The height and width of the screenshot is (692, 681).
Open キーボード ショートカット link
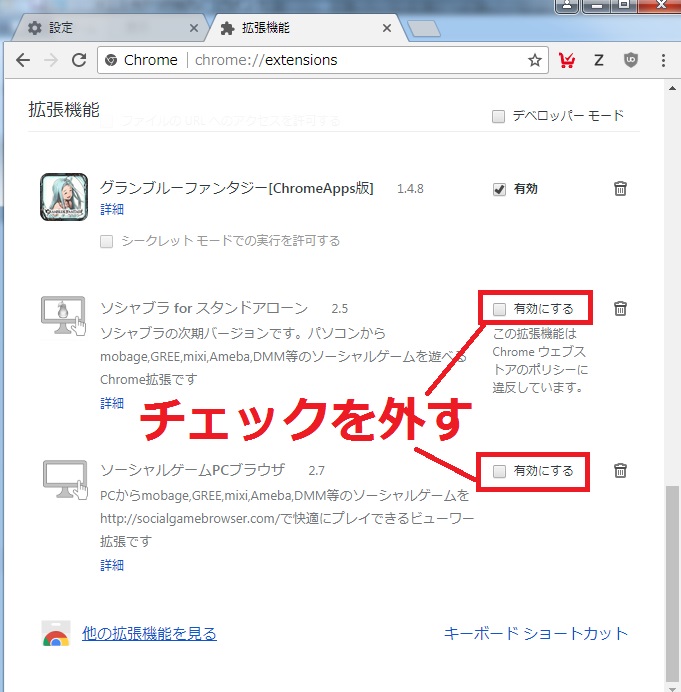pyautogui.click(x=536, y=633)
